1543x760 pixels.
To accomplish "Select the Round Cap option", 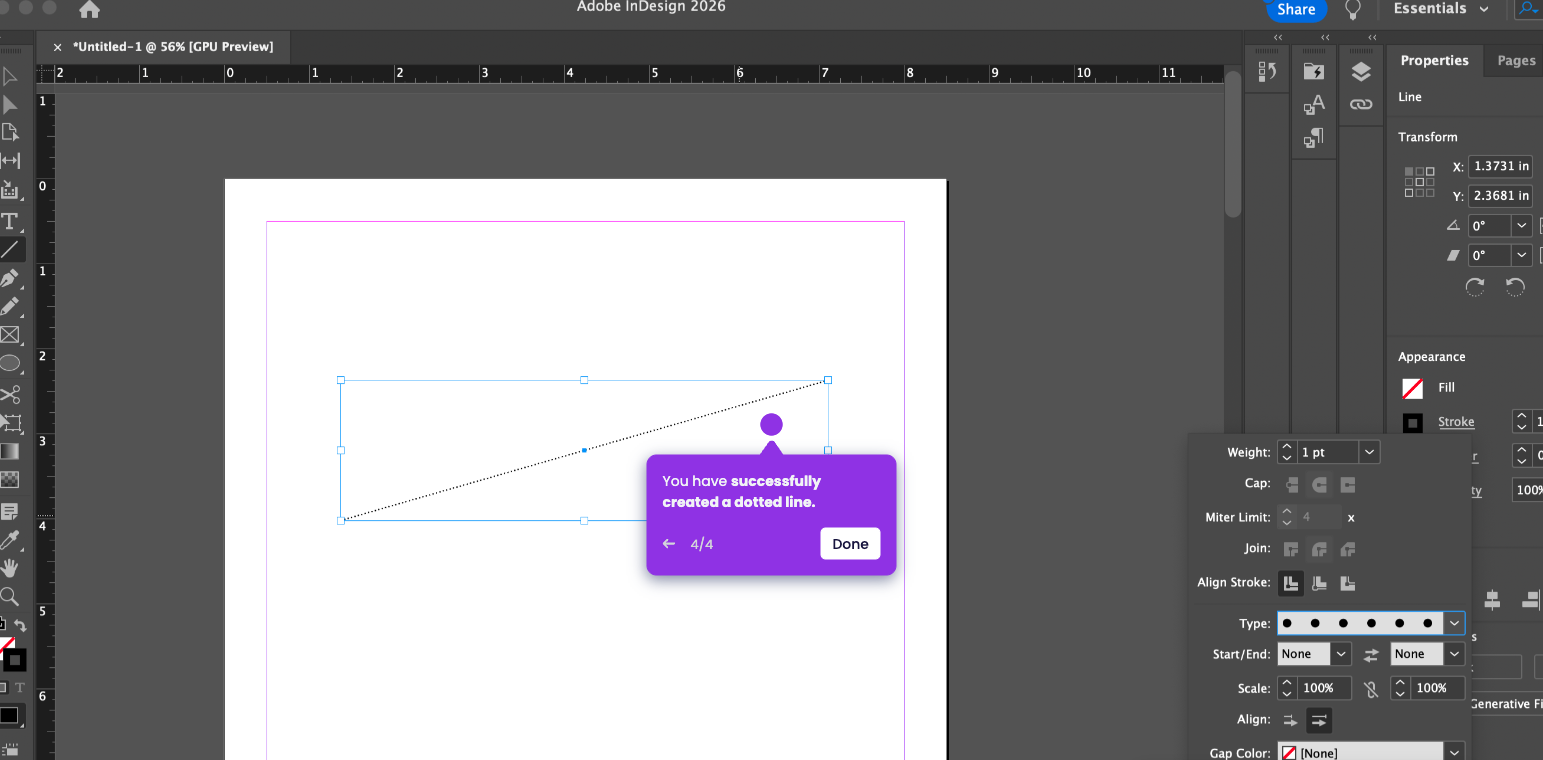I will pyautogui.click(x=1320, y=485).
